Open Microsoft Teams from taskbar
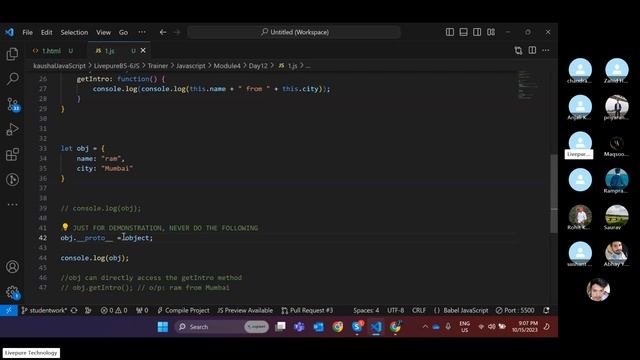This screenshot has height=360, width=640. coord(299,327)
